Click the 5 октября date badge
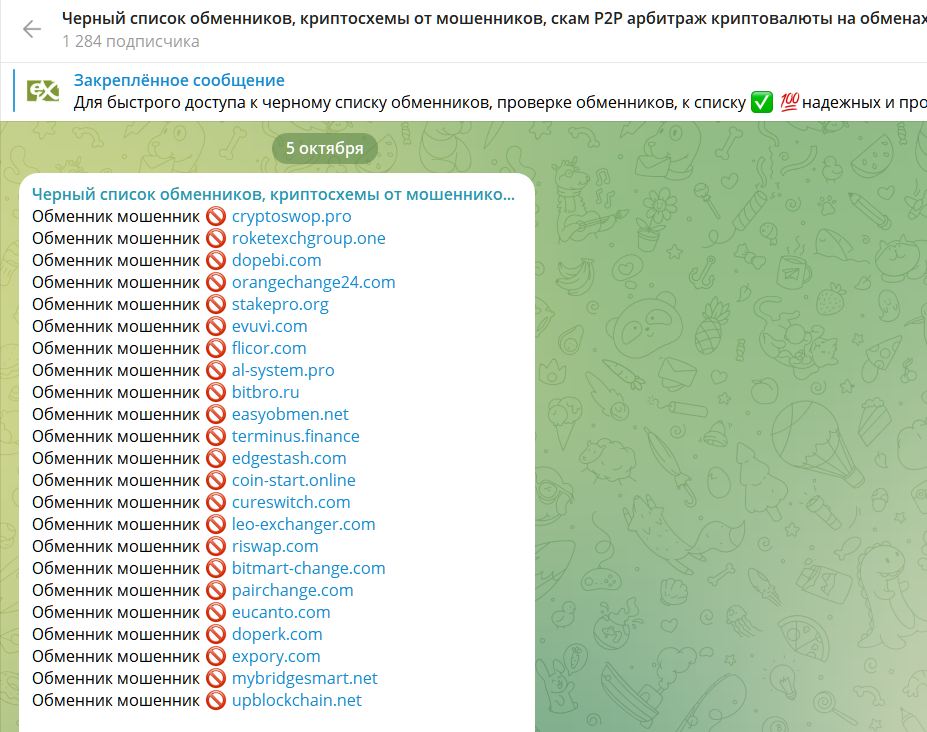This screenshot has width=927, height=732. [x=325, y=148]
